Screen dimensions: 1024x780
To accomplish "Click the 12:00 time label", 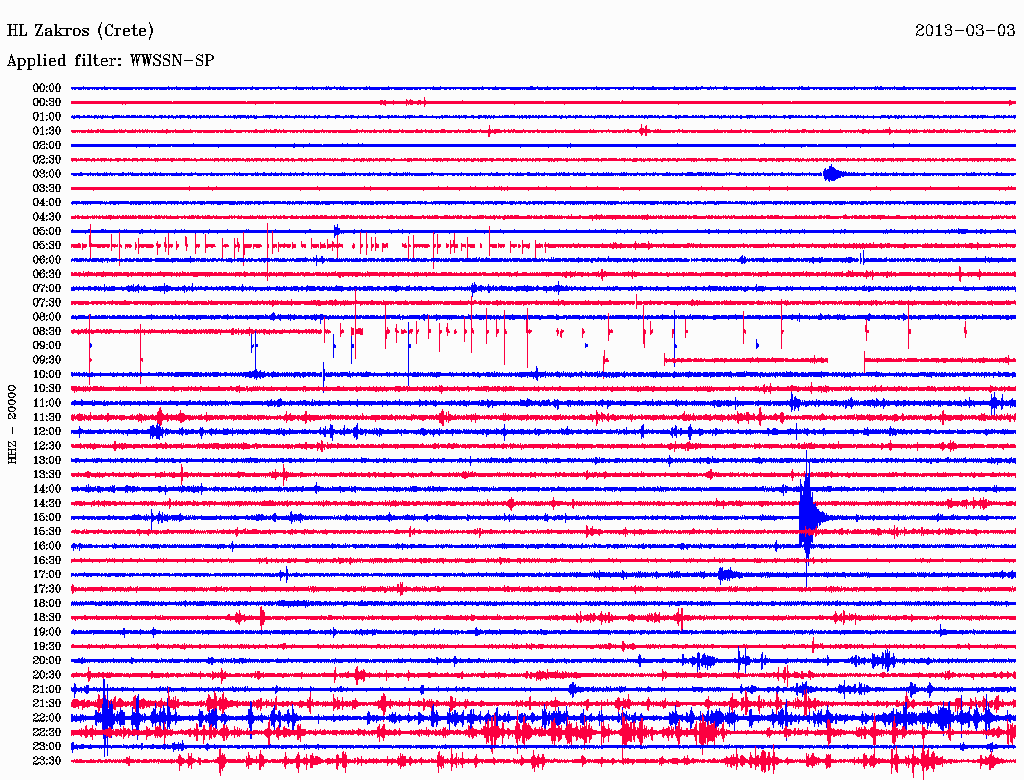I will tap(47, 432).
